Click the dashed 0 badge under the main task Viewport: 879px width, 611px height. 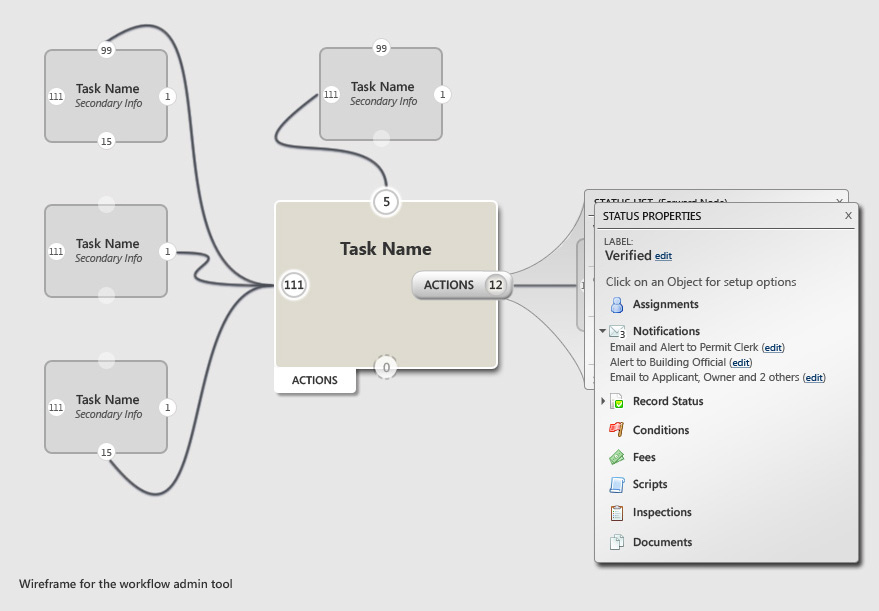pyautogui.click(x=386, y=368)
